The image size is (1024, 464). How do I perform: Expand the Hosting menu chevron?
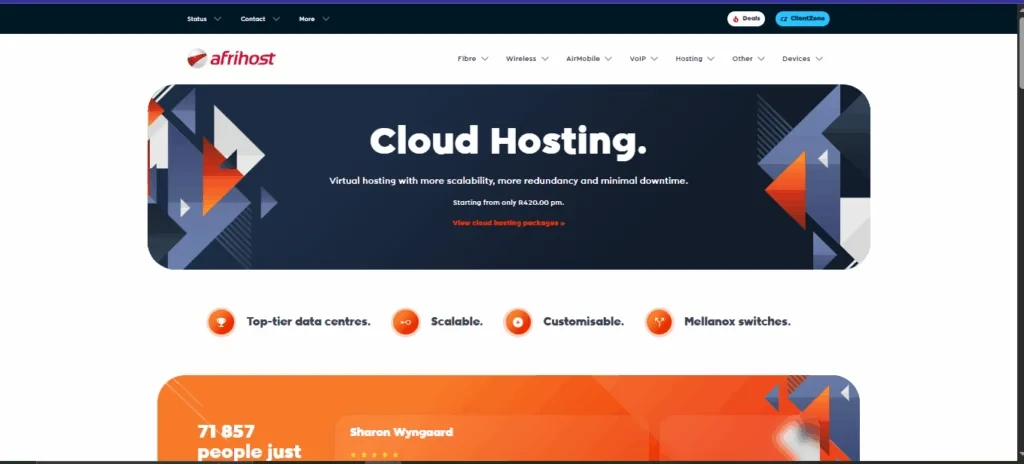tap(711, 59)
